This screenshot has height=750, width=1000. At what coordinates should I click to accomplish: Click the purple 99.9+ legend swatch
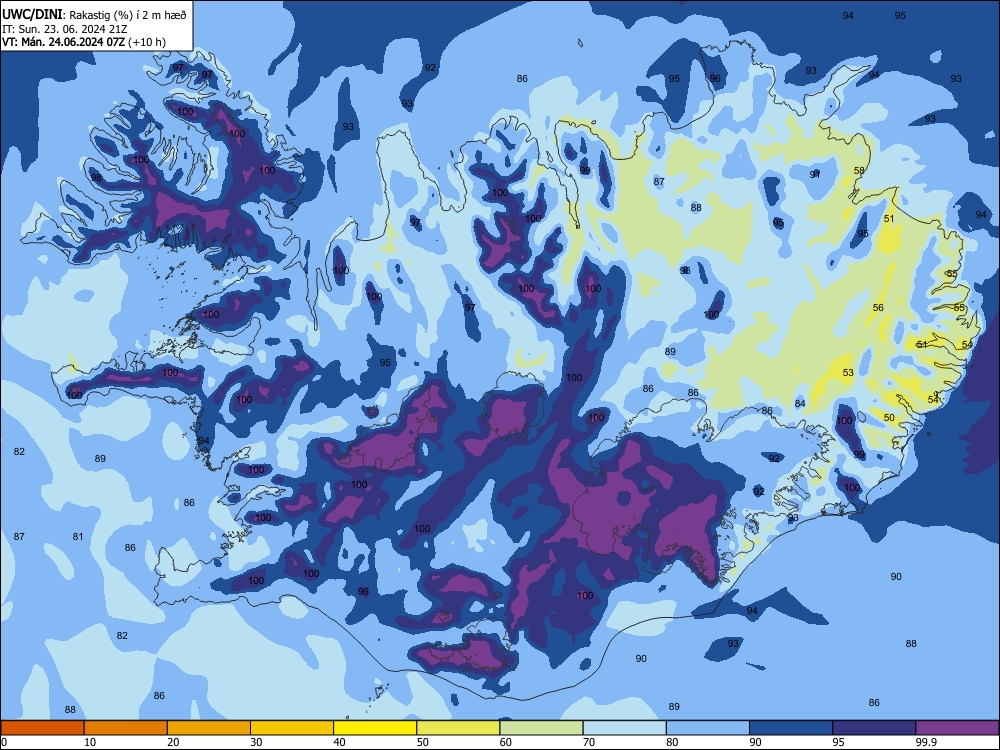click(957, 728)
